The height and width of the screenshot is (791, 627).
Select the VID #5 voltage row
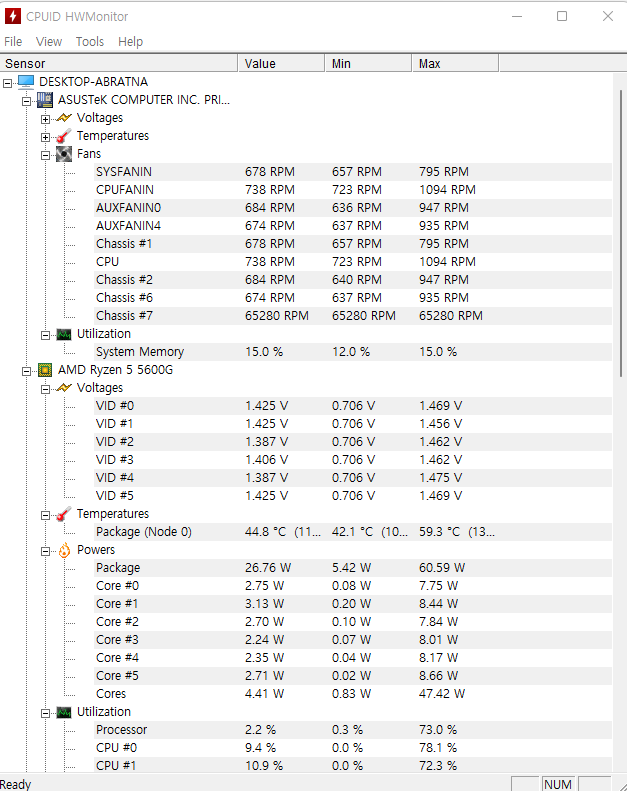353,496
